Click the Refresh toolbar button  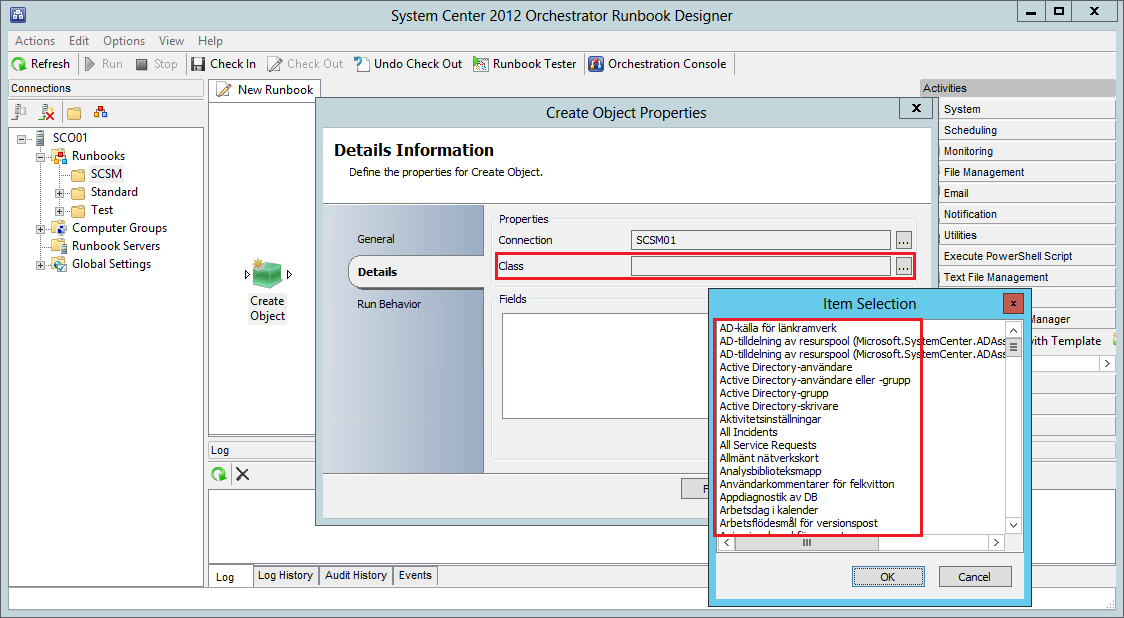pos(41,64)
